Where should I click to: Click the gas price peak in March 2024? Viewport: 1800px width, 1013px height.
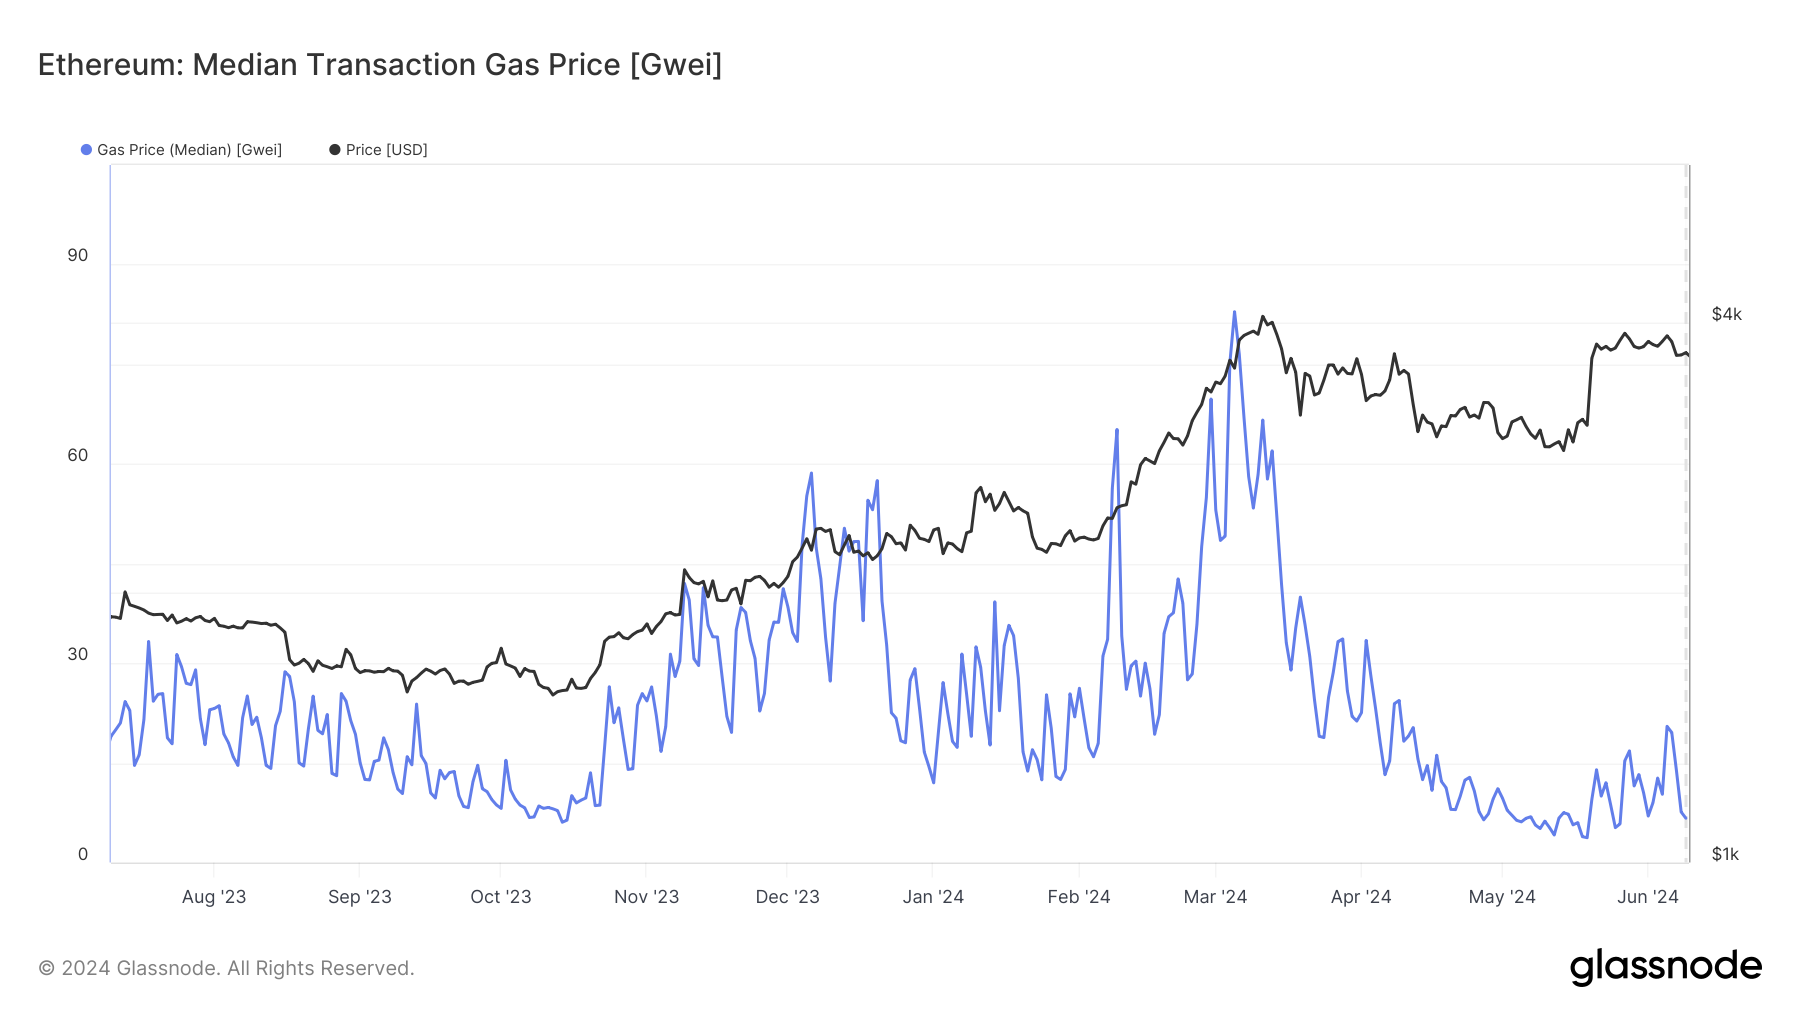pos(1234,312)
